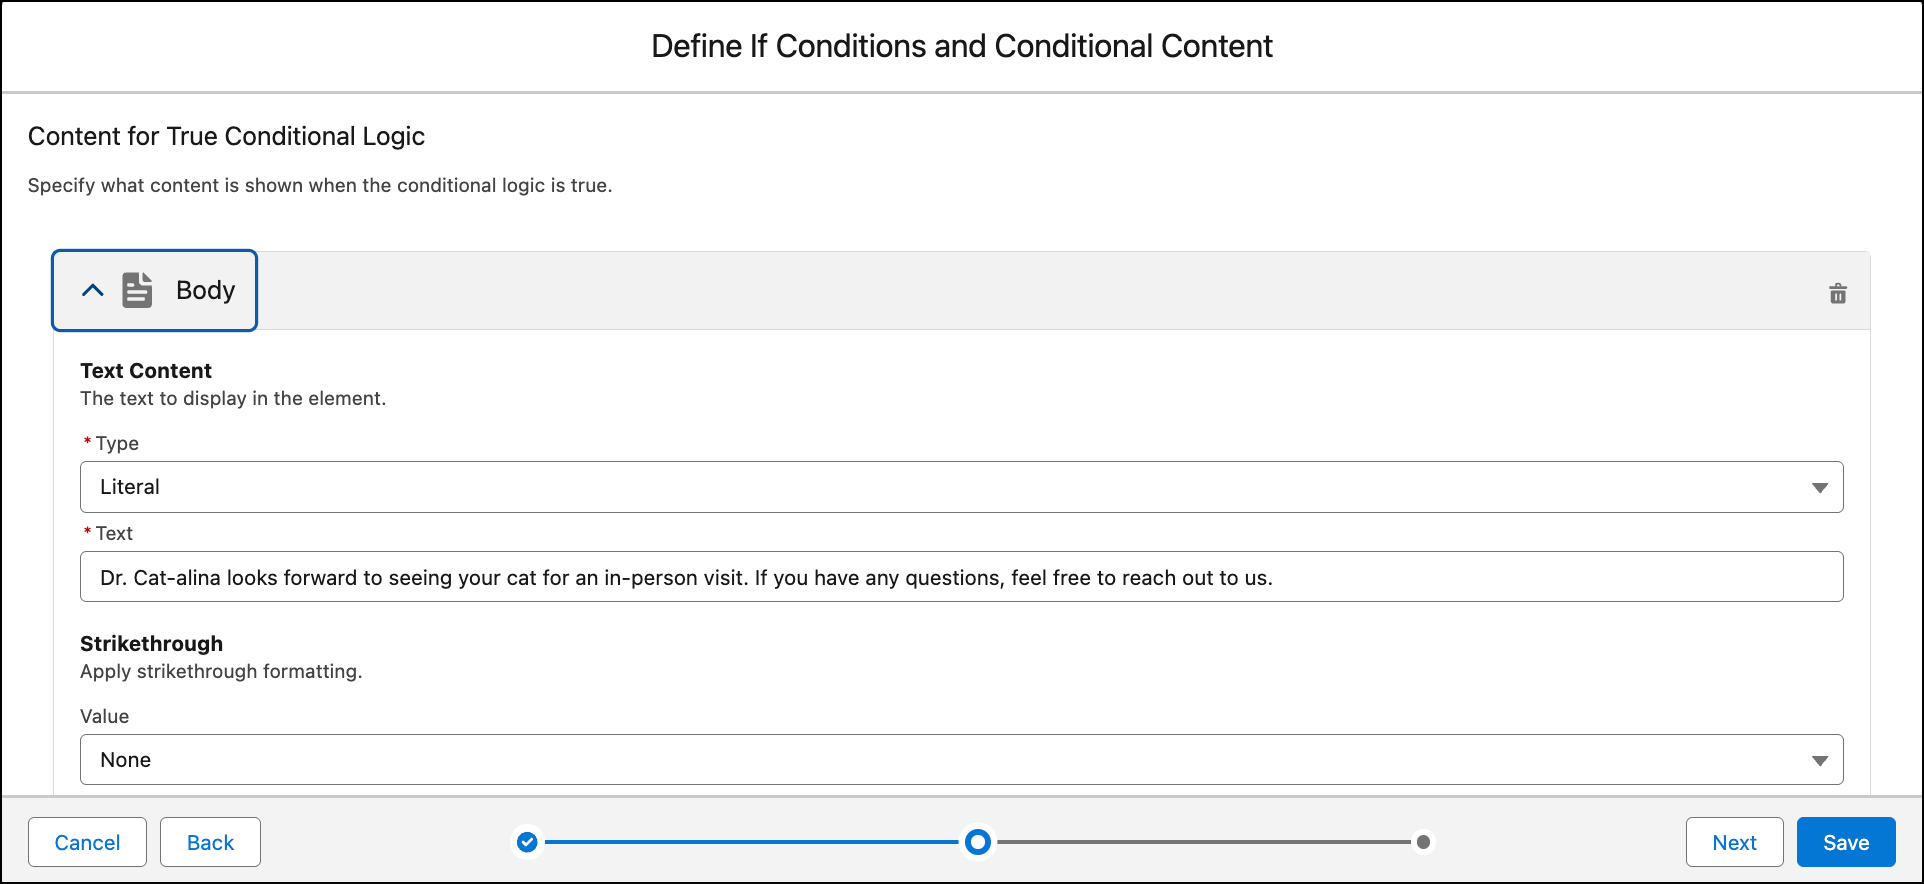Focus the Text field with Dr. Cat-alina message
This screenshot has height=884, width=1924.
point(961,577)
